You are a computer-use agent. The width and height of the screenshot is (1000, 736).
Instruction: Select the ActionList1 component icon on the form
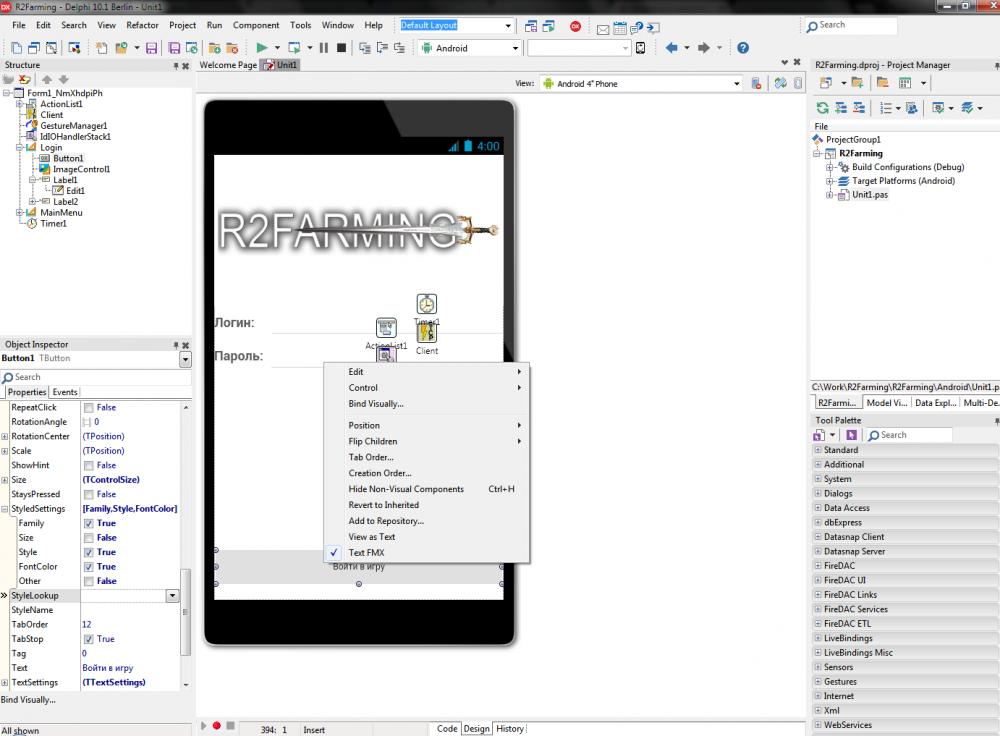click(386, 328)
